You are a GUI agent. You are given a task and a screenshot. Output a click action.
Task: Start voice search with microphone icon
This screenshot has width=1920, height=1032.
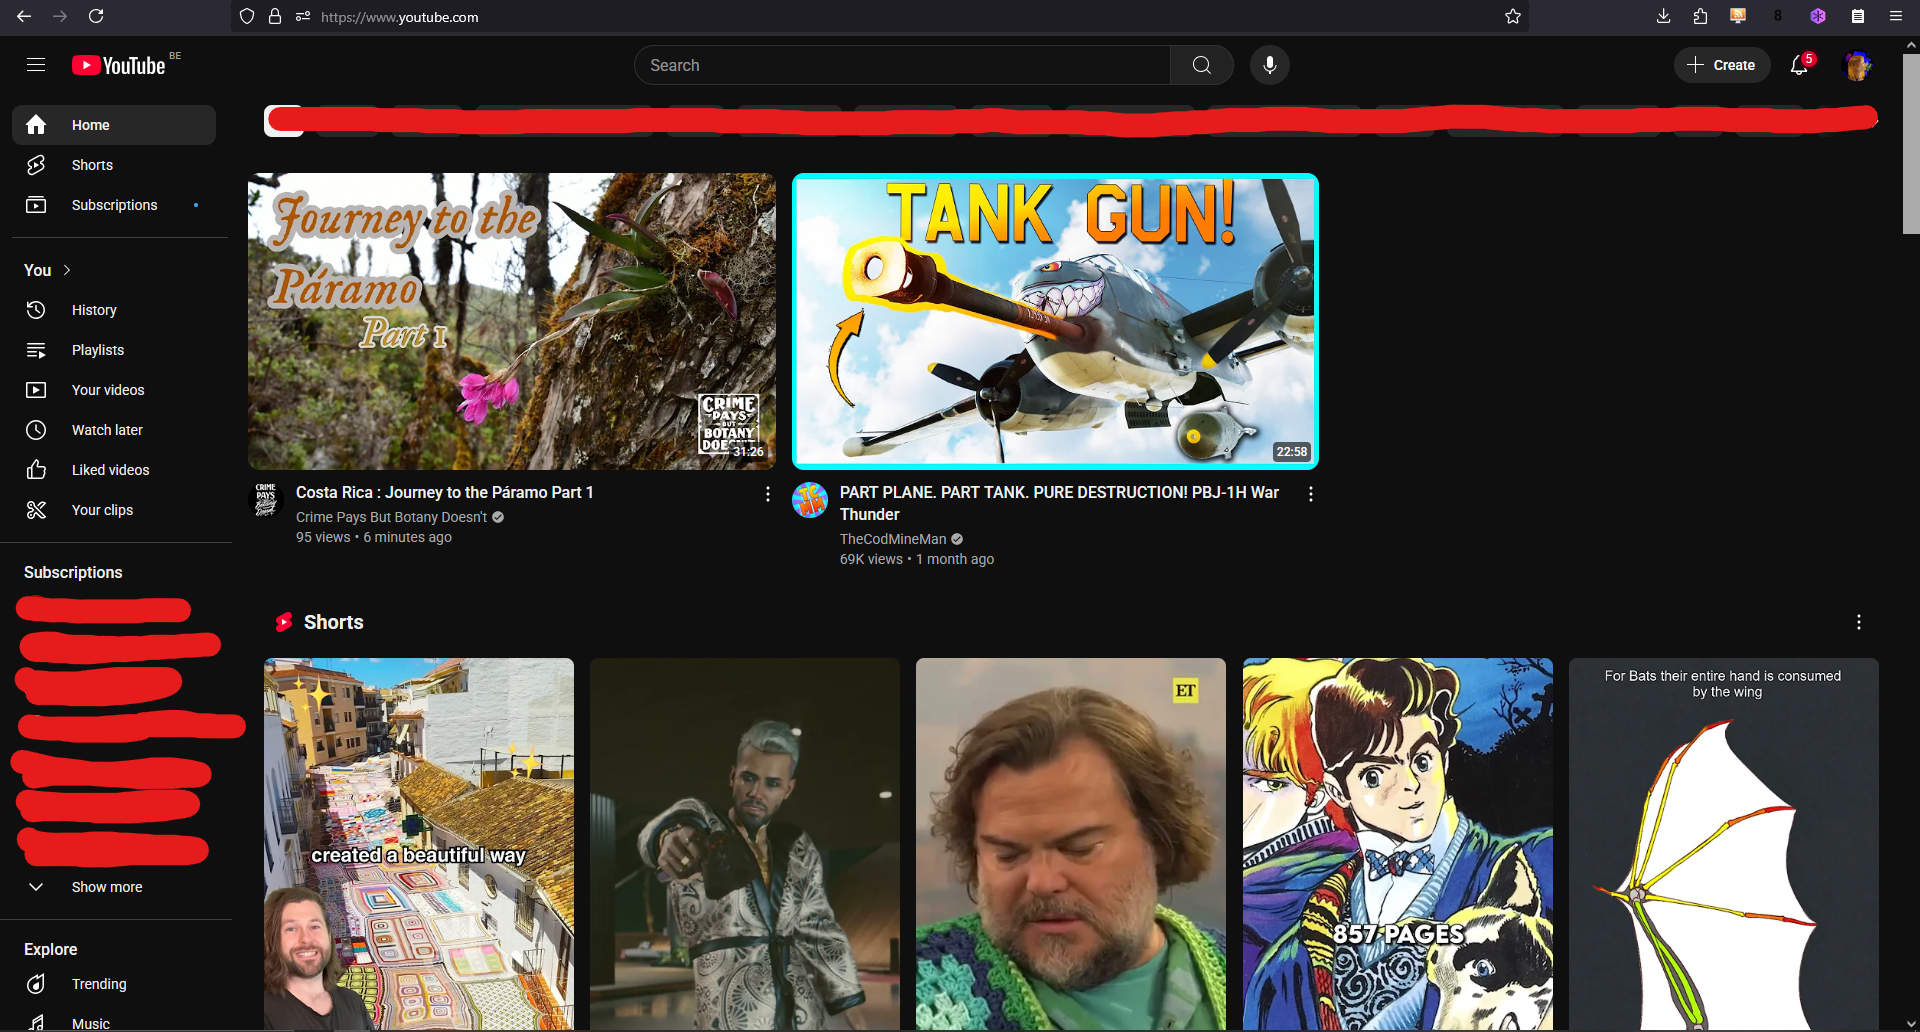click(1269, 65)
